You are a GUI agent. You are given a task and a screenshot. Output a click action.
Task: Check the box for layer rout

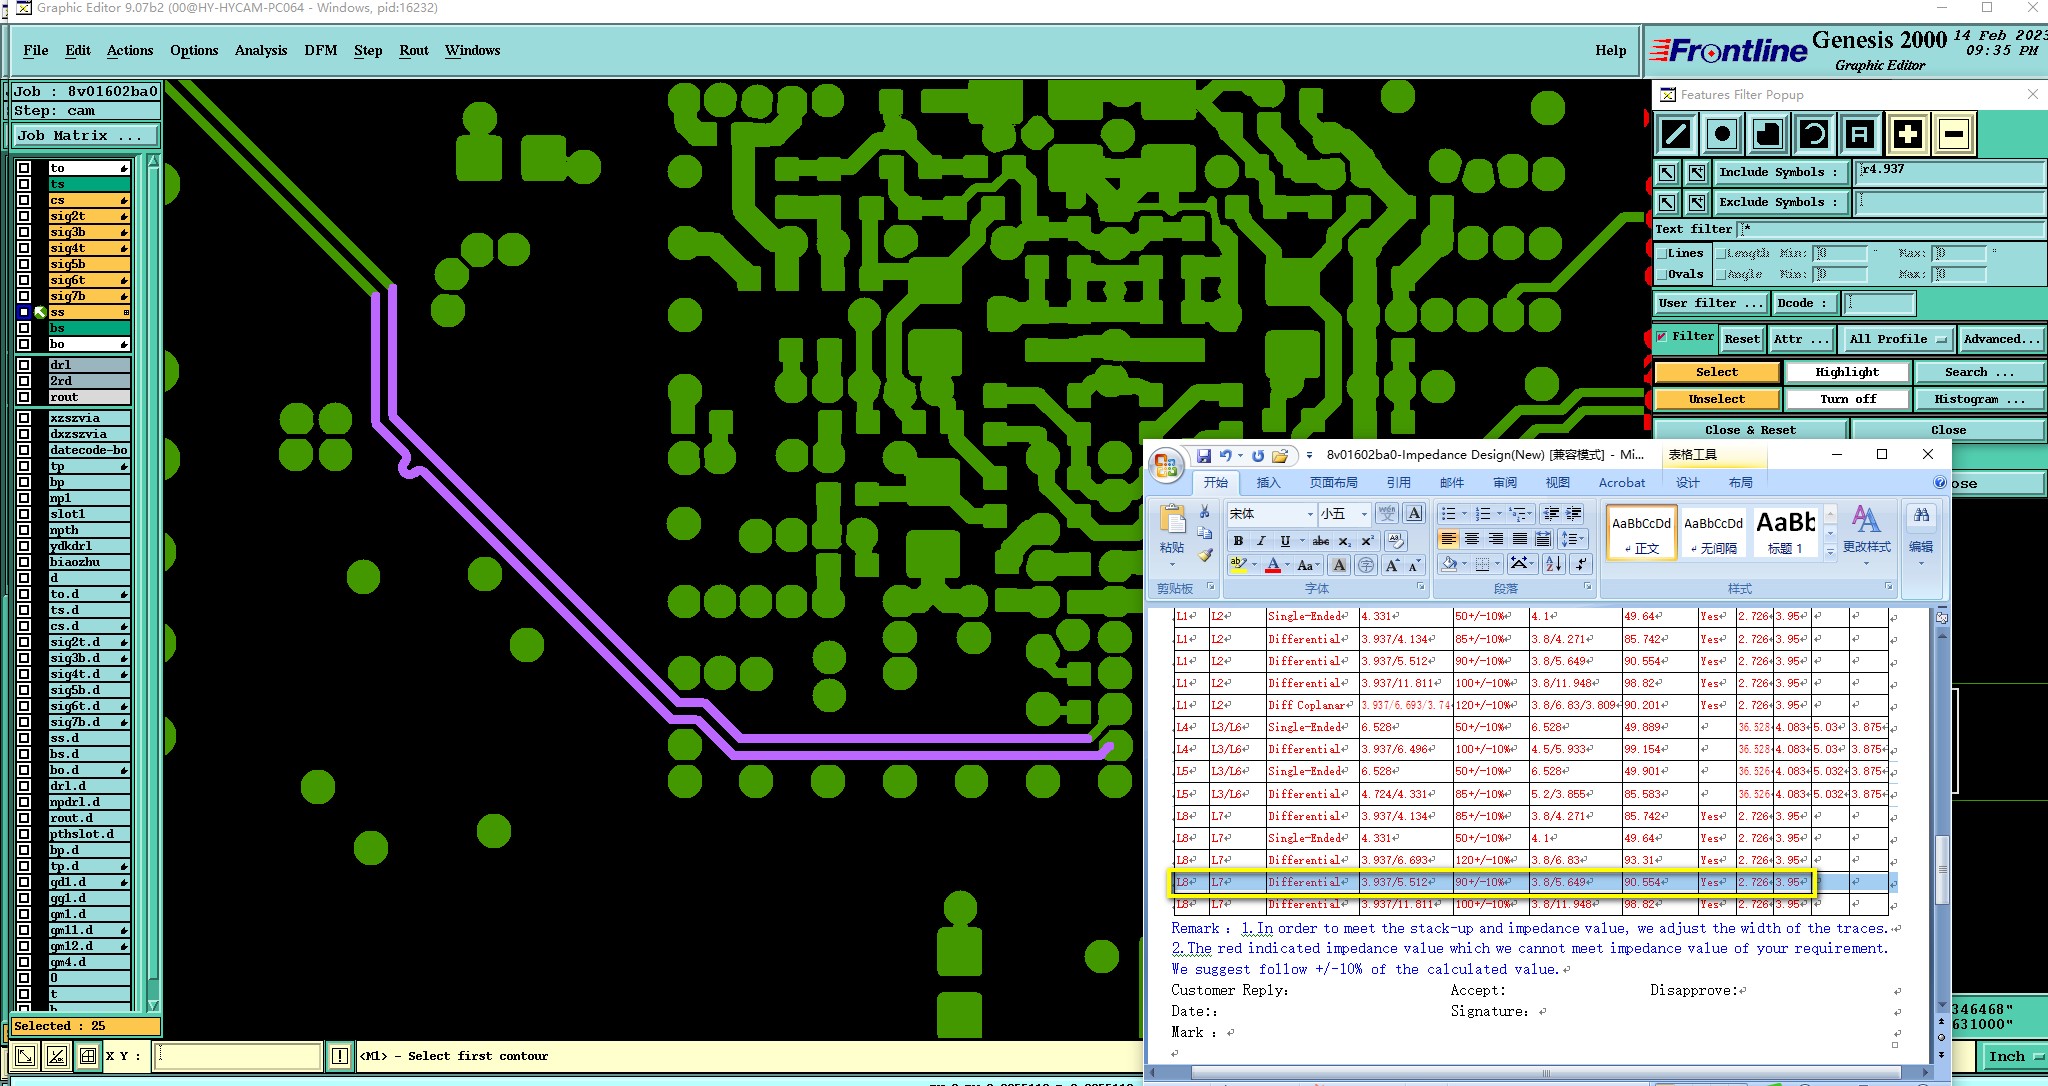tap(25, 397)
